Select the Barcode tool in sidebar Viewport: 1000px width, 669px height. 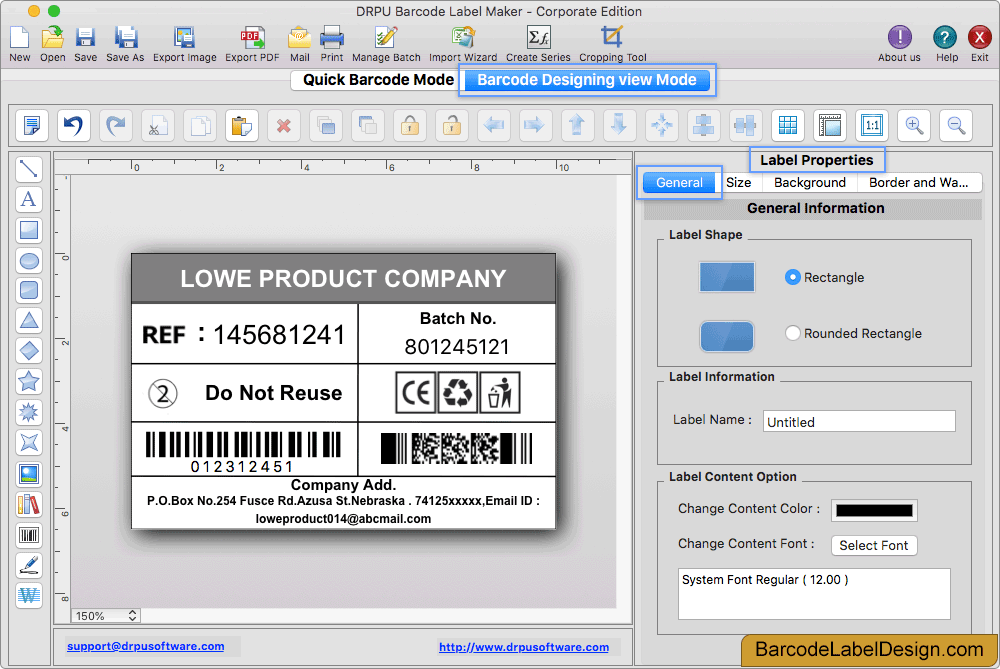[x=29, y=535]
